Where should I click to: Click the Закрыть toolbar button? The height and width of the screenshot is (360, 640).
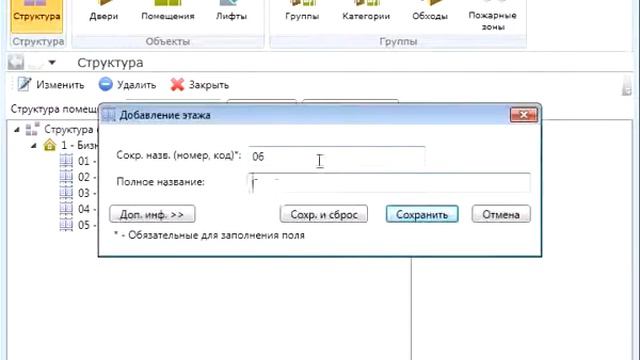pyautogui.click(x=200, y=84)
